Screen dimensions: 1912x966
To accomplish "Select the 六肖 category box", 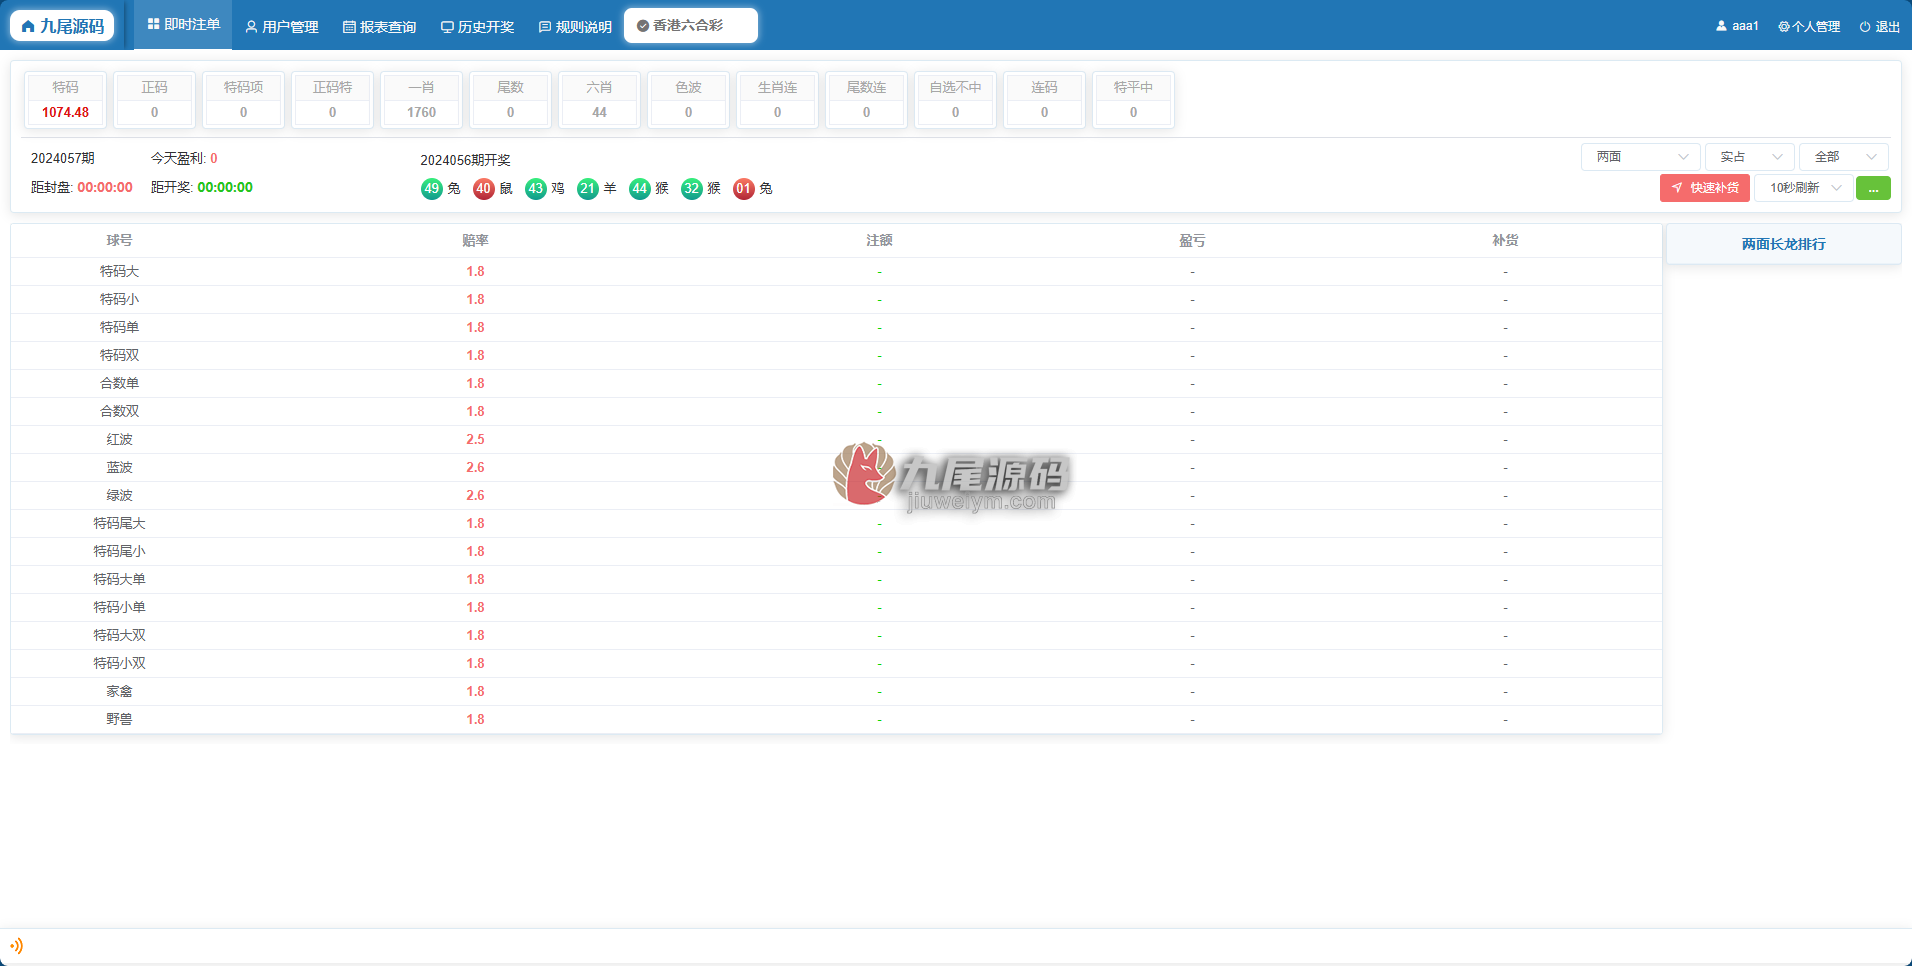I will 600,100.
